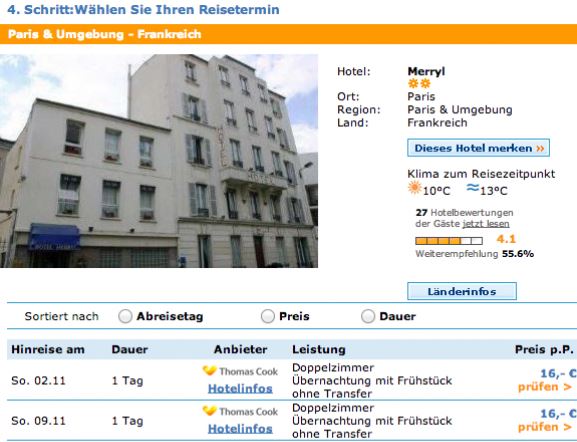Click the 'Leistung' column header

click(x=319, y=349)
